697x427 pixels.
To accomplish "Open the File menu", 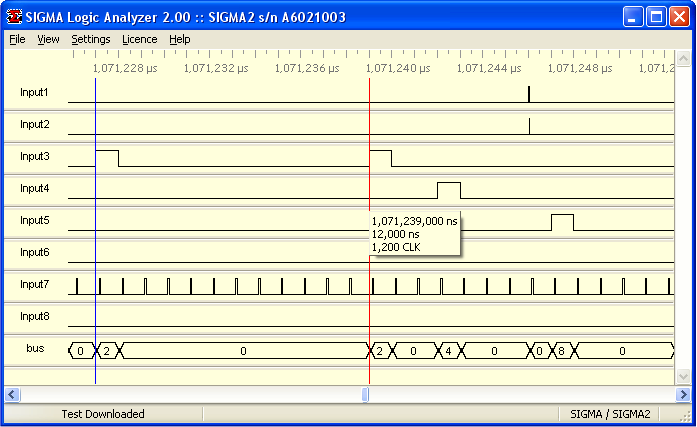I will click(17, 39).
